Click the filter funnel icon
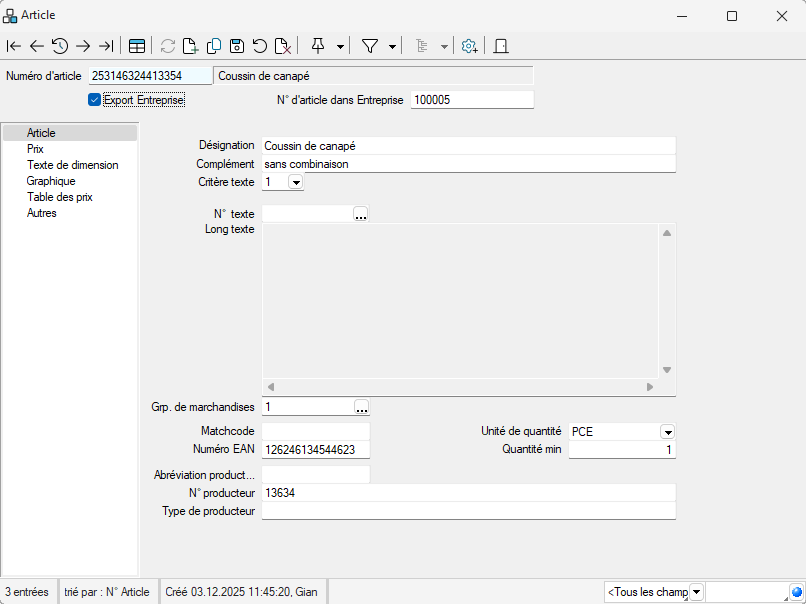 369,46
